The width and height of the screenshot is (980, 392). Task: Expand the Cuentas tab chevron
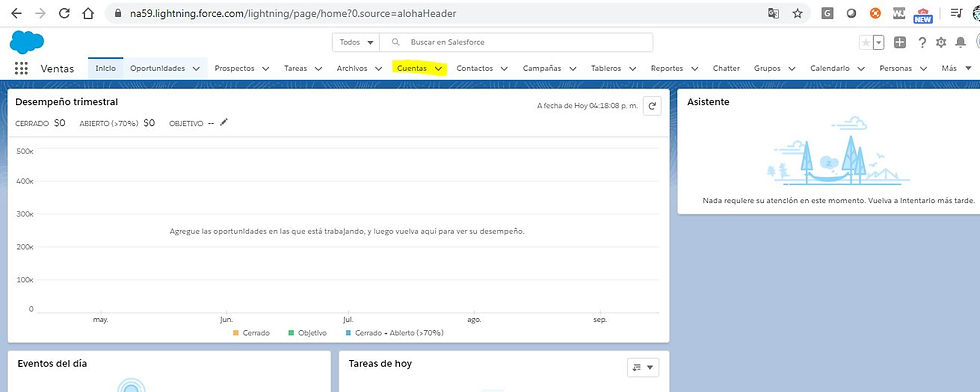(x=439, y=69)
